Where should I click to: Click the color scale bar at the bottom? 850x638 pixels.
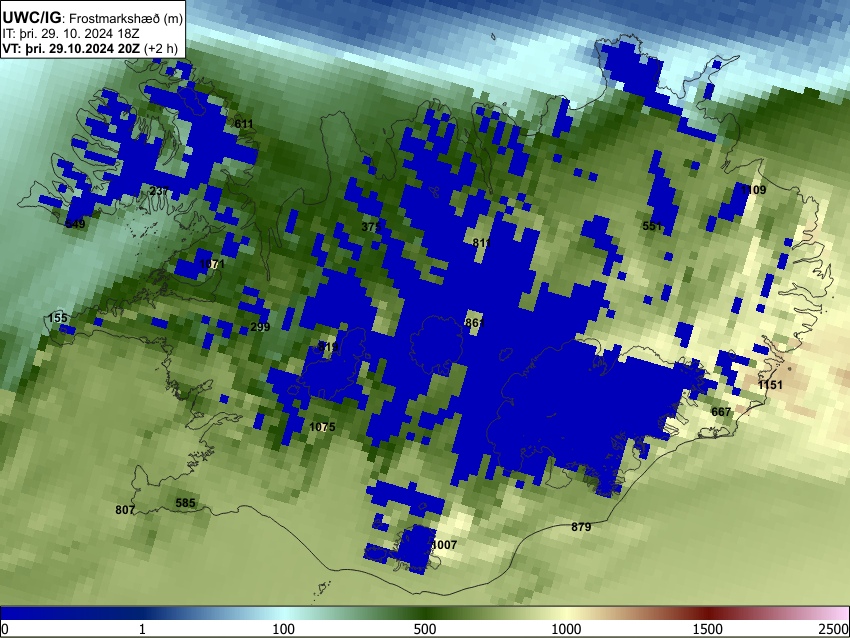pos(425,613)
